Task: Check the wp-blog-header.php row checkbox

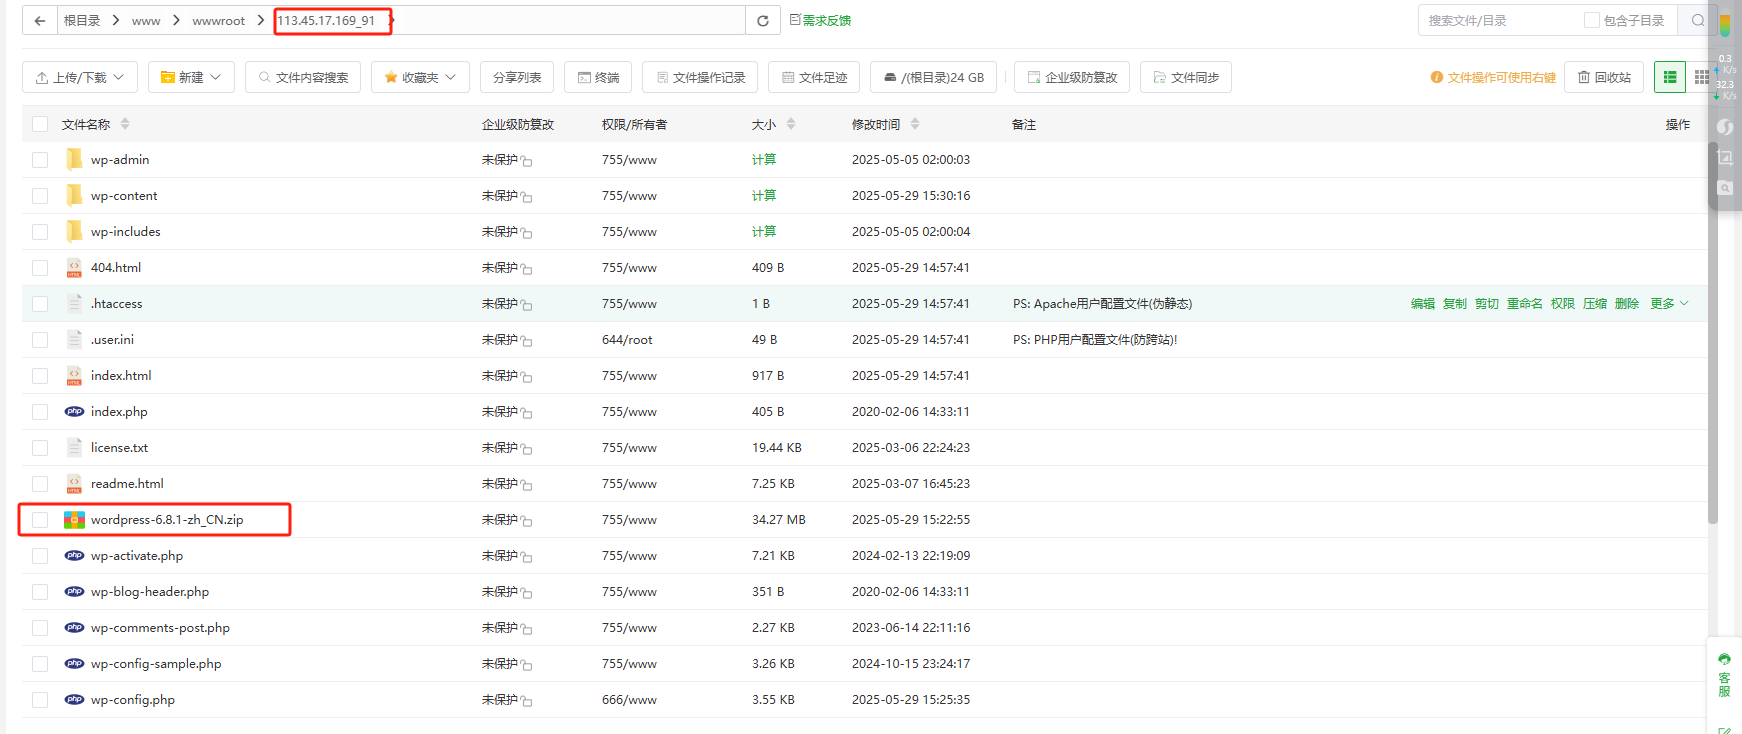Action: pos(40,592)
